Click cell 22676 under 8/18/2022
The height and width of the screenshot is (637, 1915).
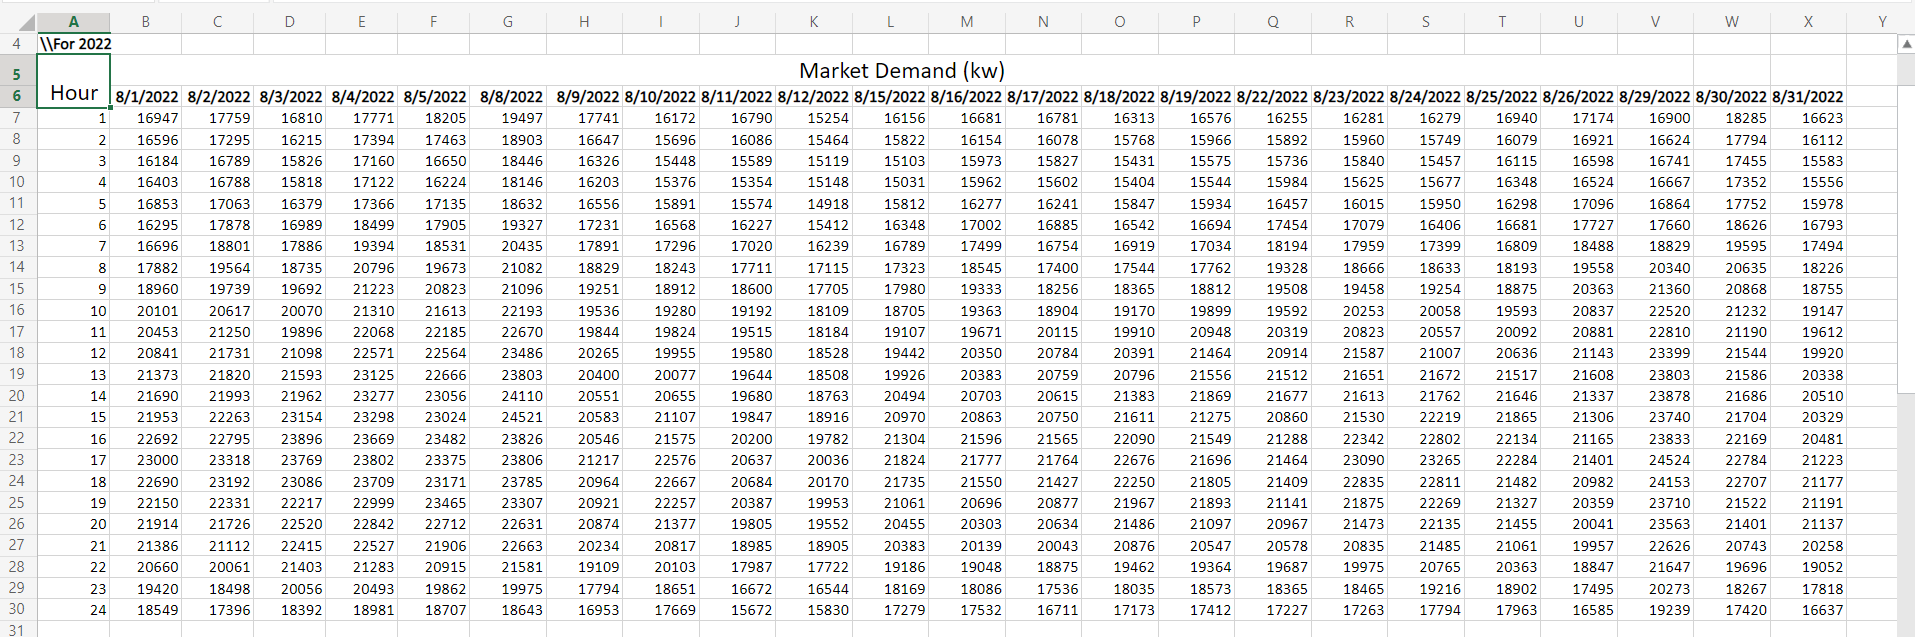(1120, 460)
